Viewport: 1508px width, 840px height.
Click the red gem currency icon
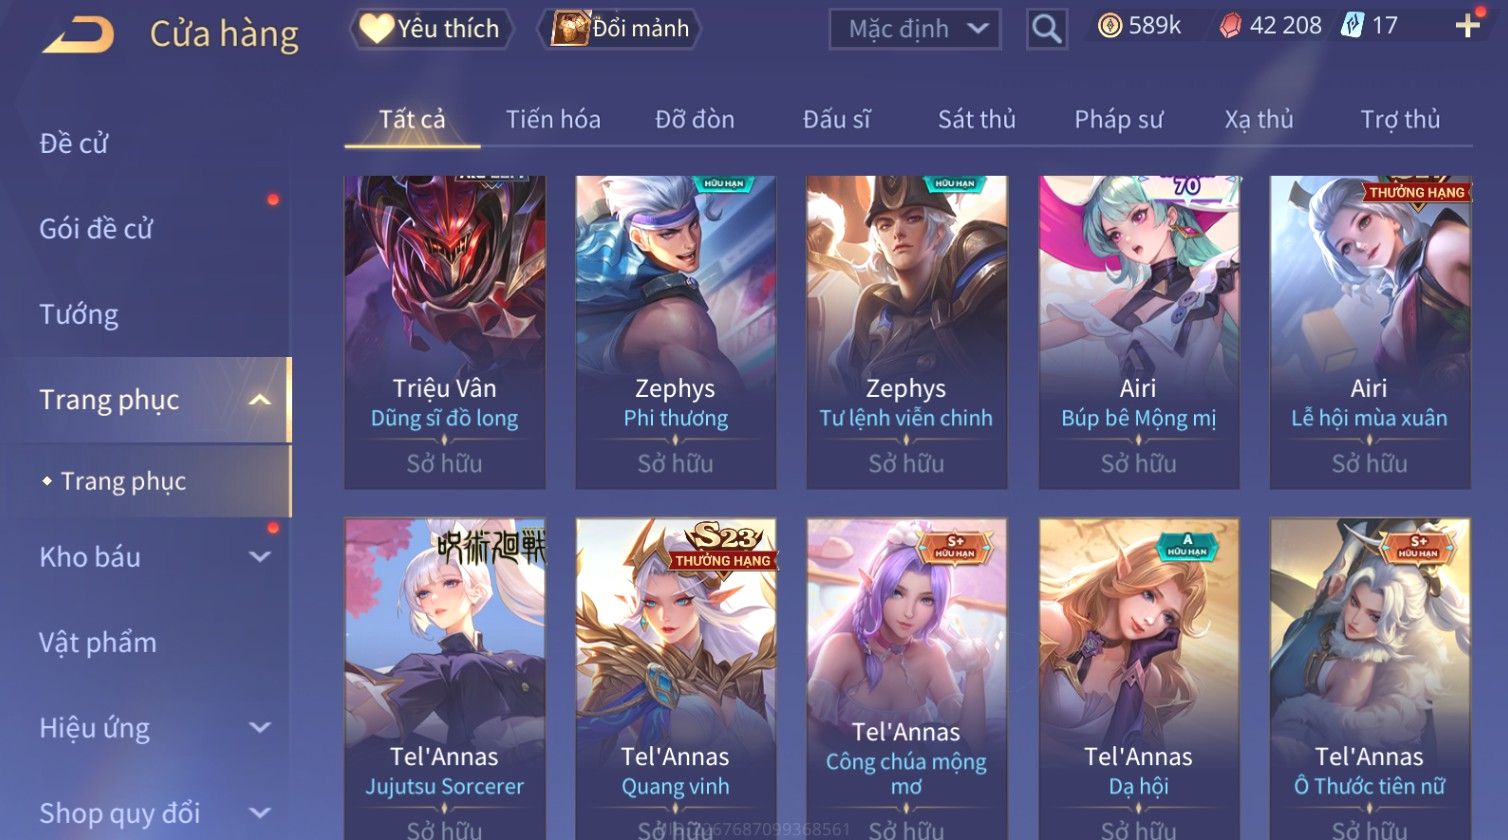[1231, 26]
